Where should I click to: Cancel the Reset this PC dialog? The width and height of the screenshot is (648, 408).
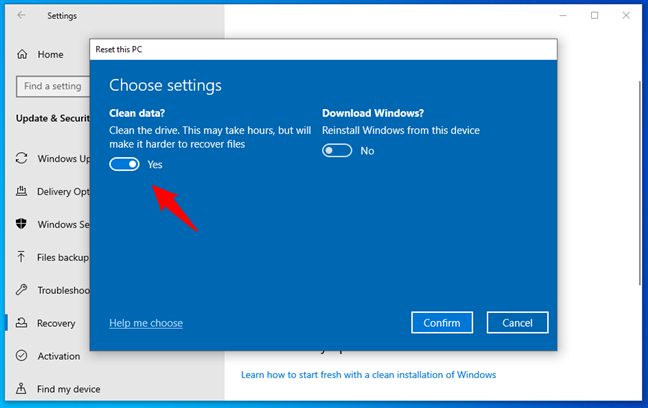[x=517, y=322]
